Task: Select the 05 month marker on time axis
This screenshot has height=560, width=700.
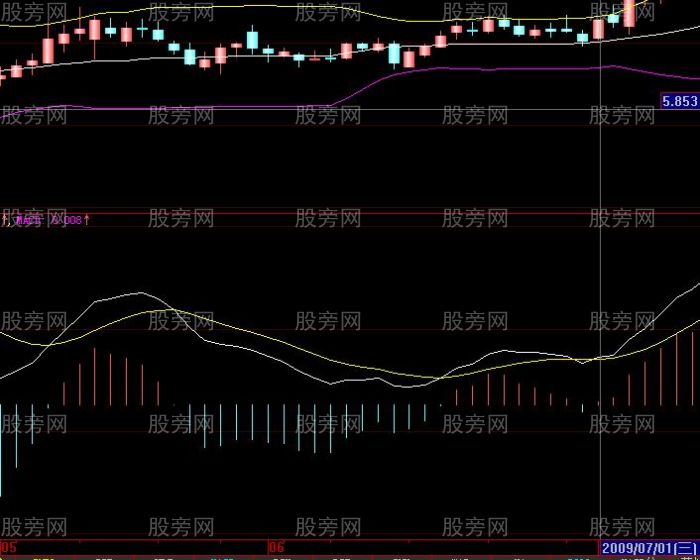Action: point(9,547)
